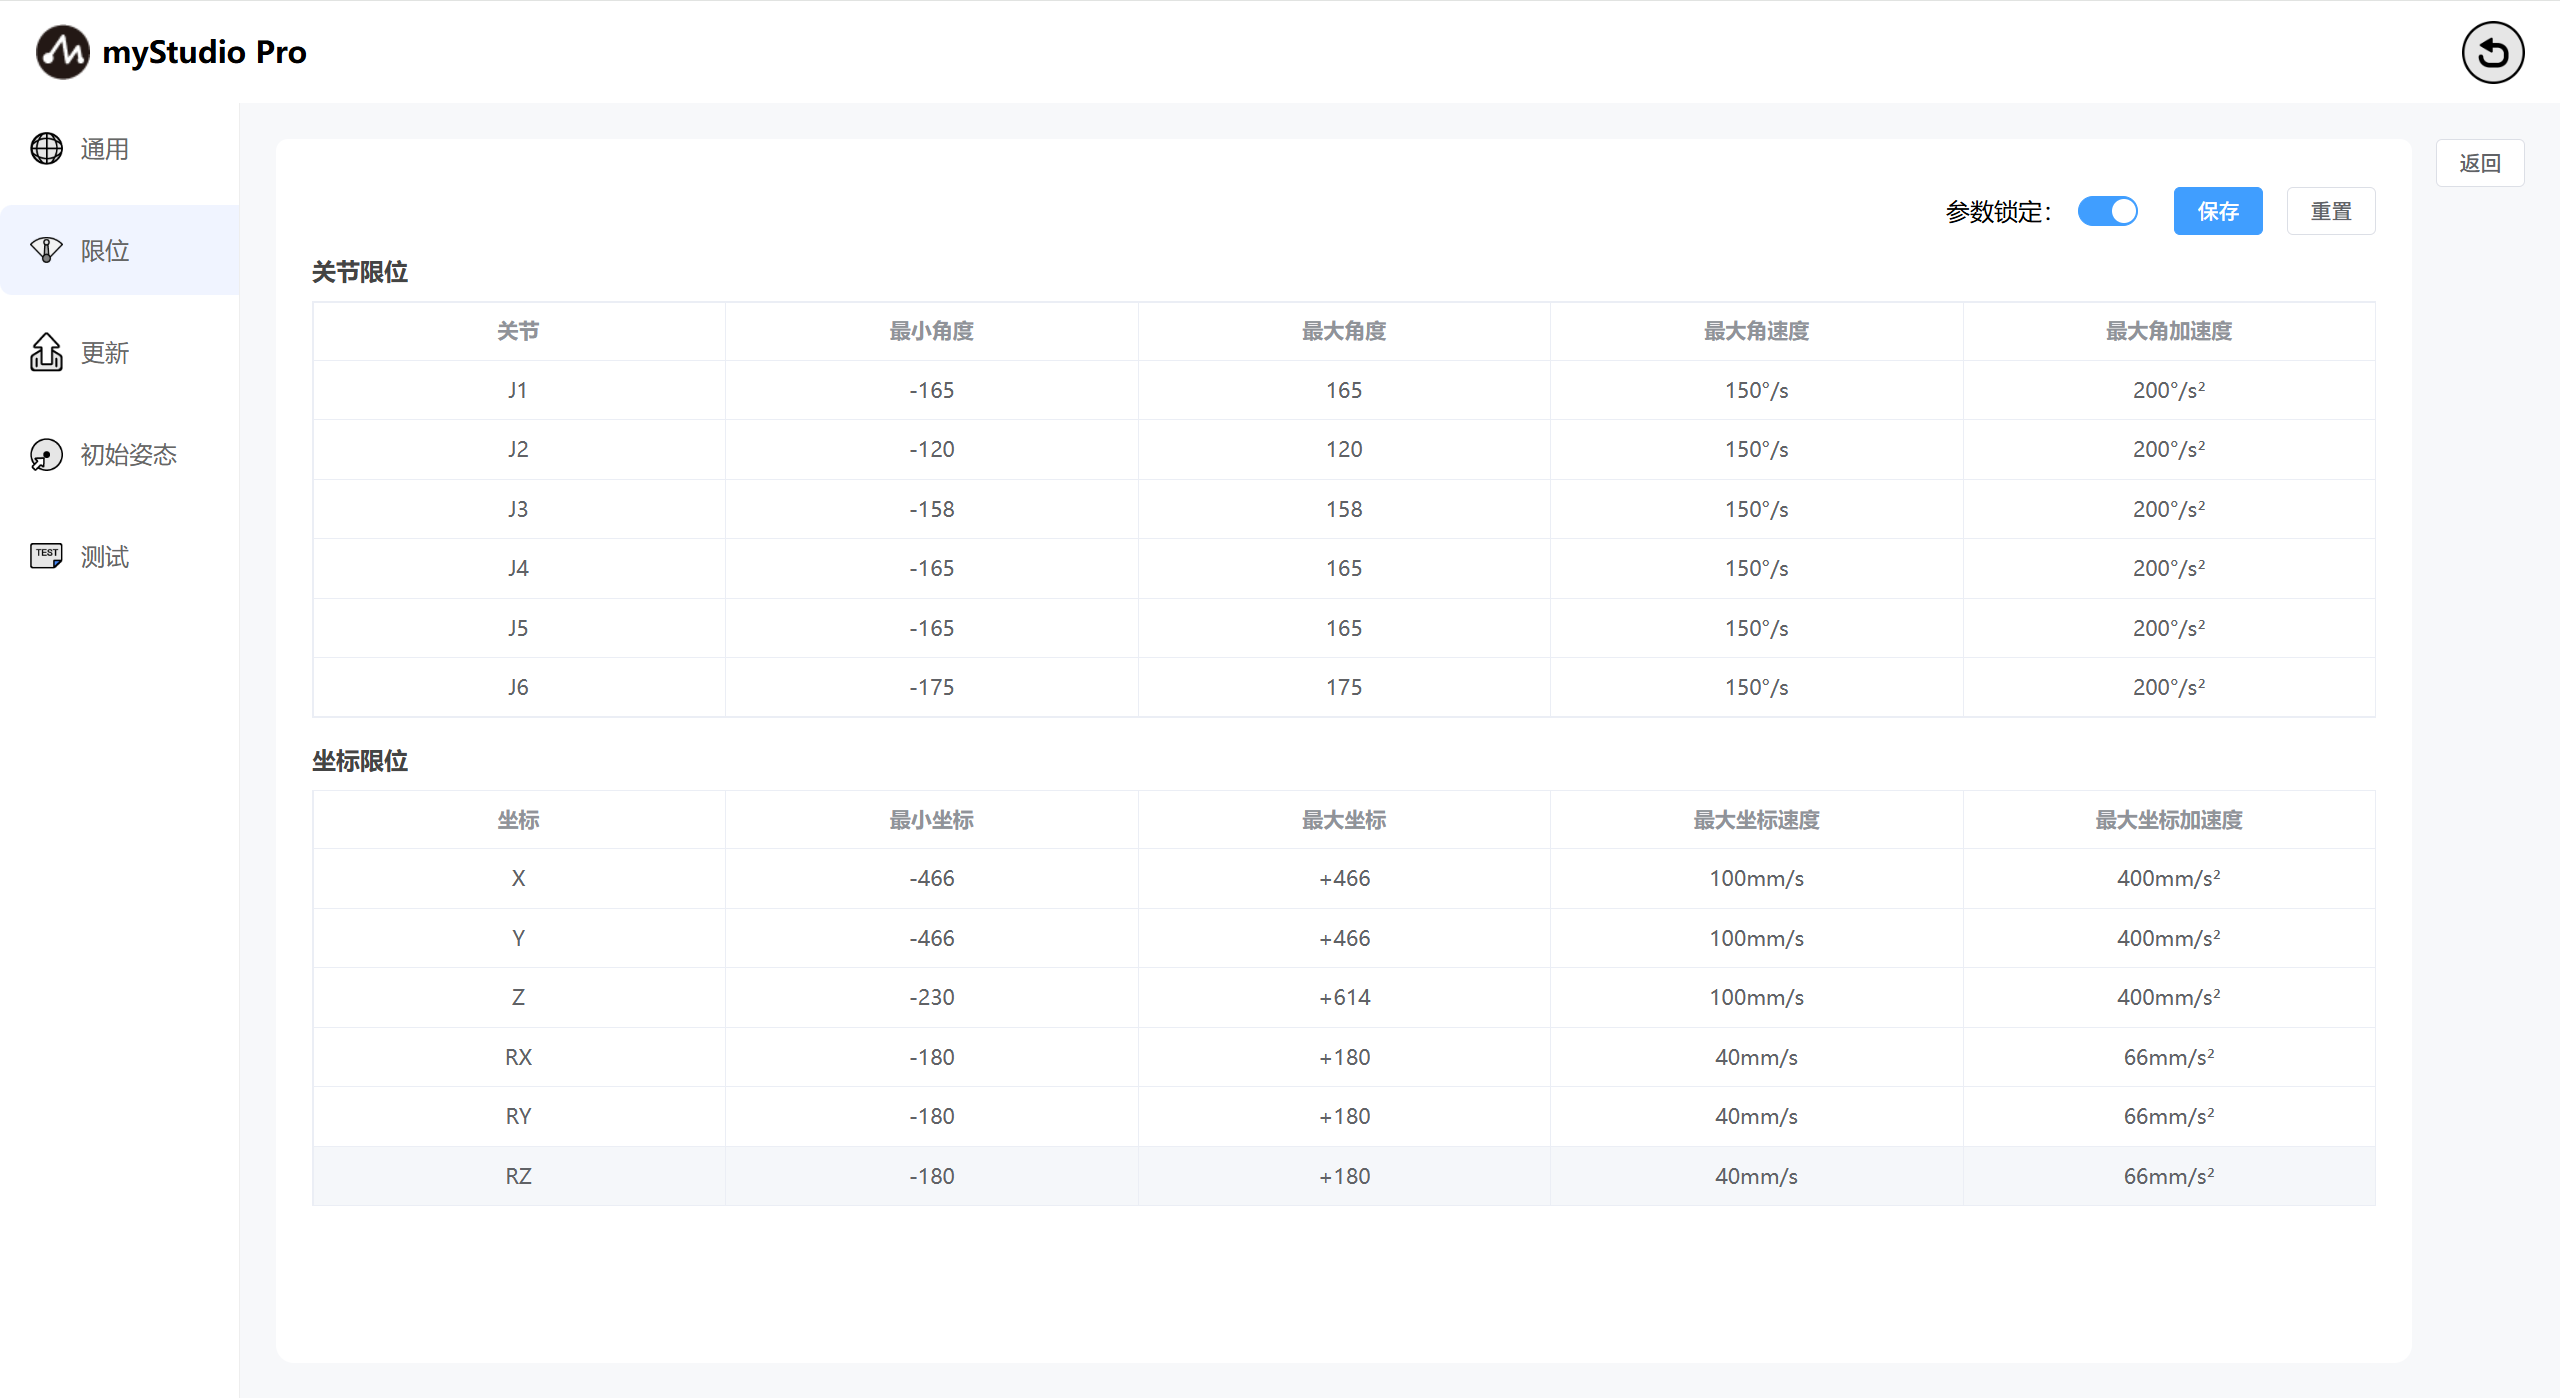
Task: Click the RZ row in coordinate table
Action: (518, 1176)
